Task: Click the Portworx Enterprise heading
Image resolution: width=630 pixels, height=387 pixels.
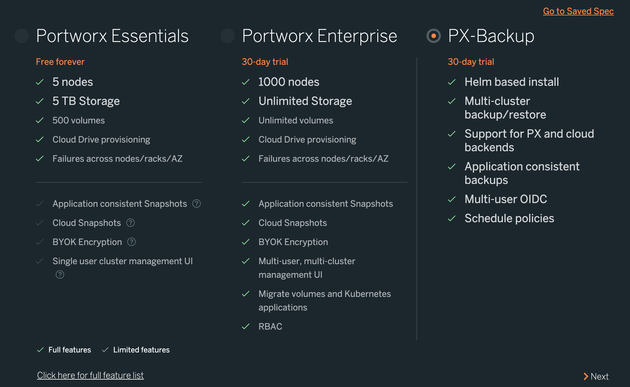Action: pos(319,36)
